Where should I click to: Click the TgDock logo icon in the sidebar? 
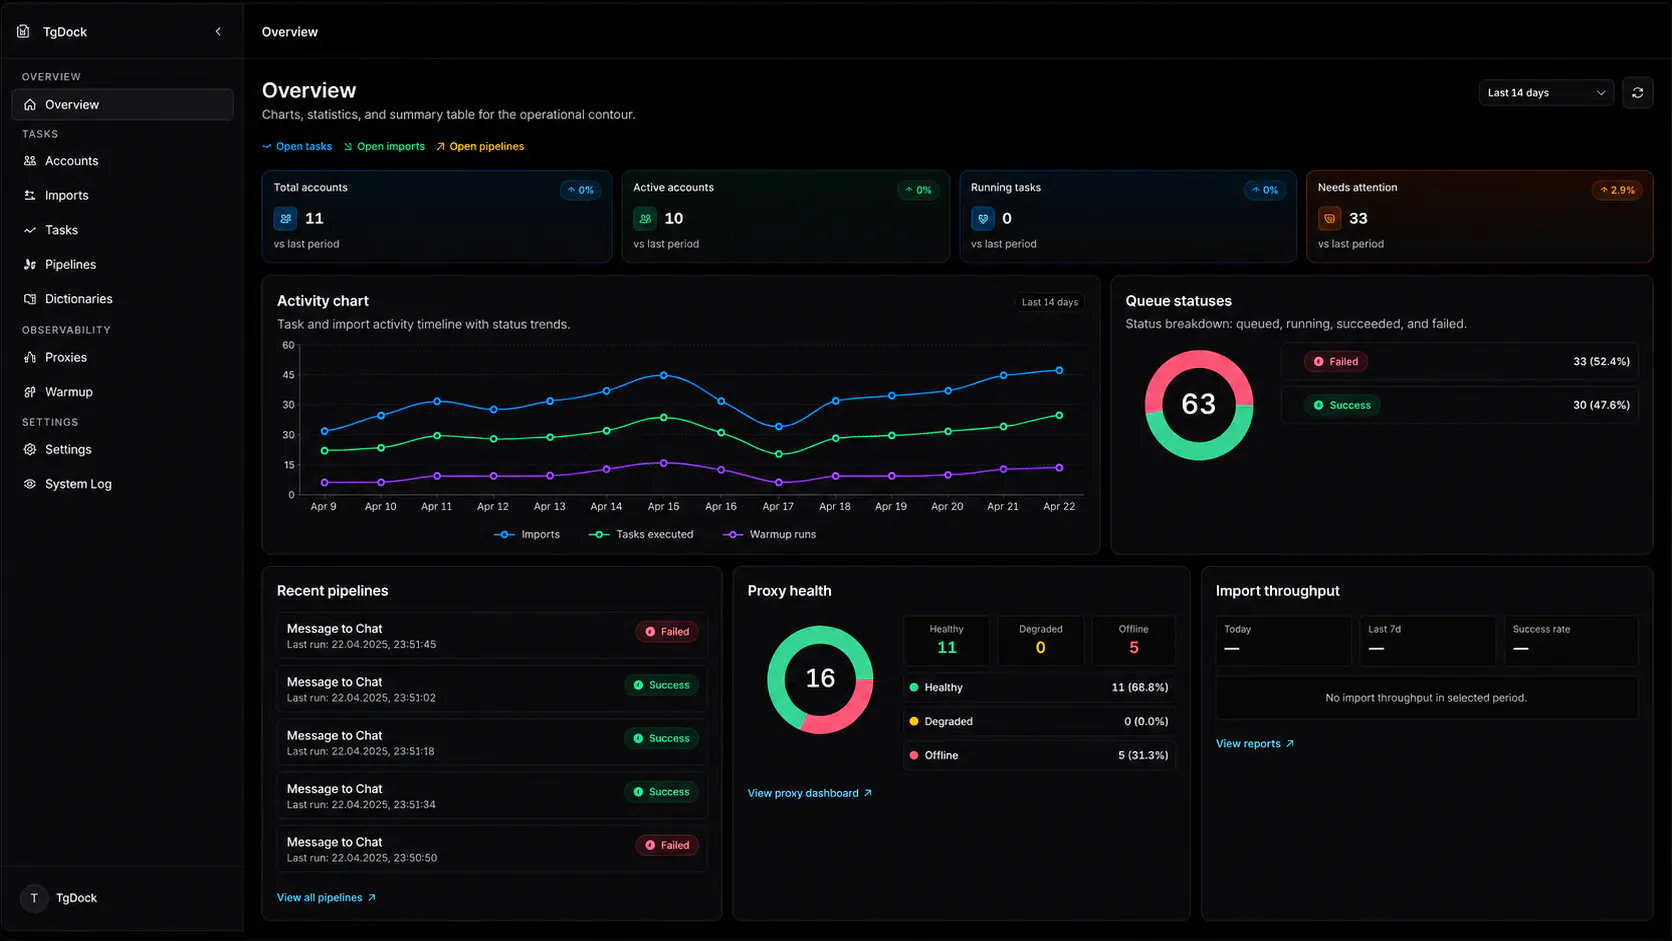[23, 32]
